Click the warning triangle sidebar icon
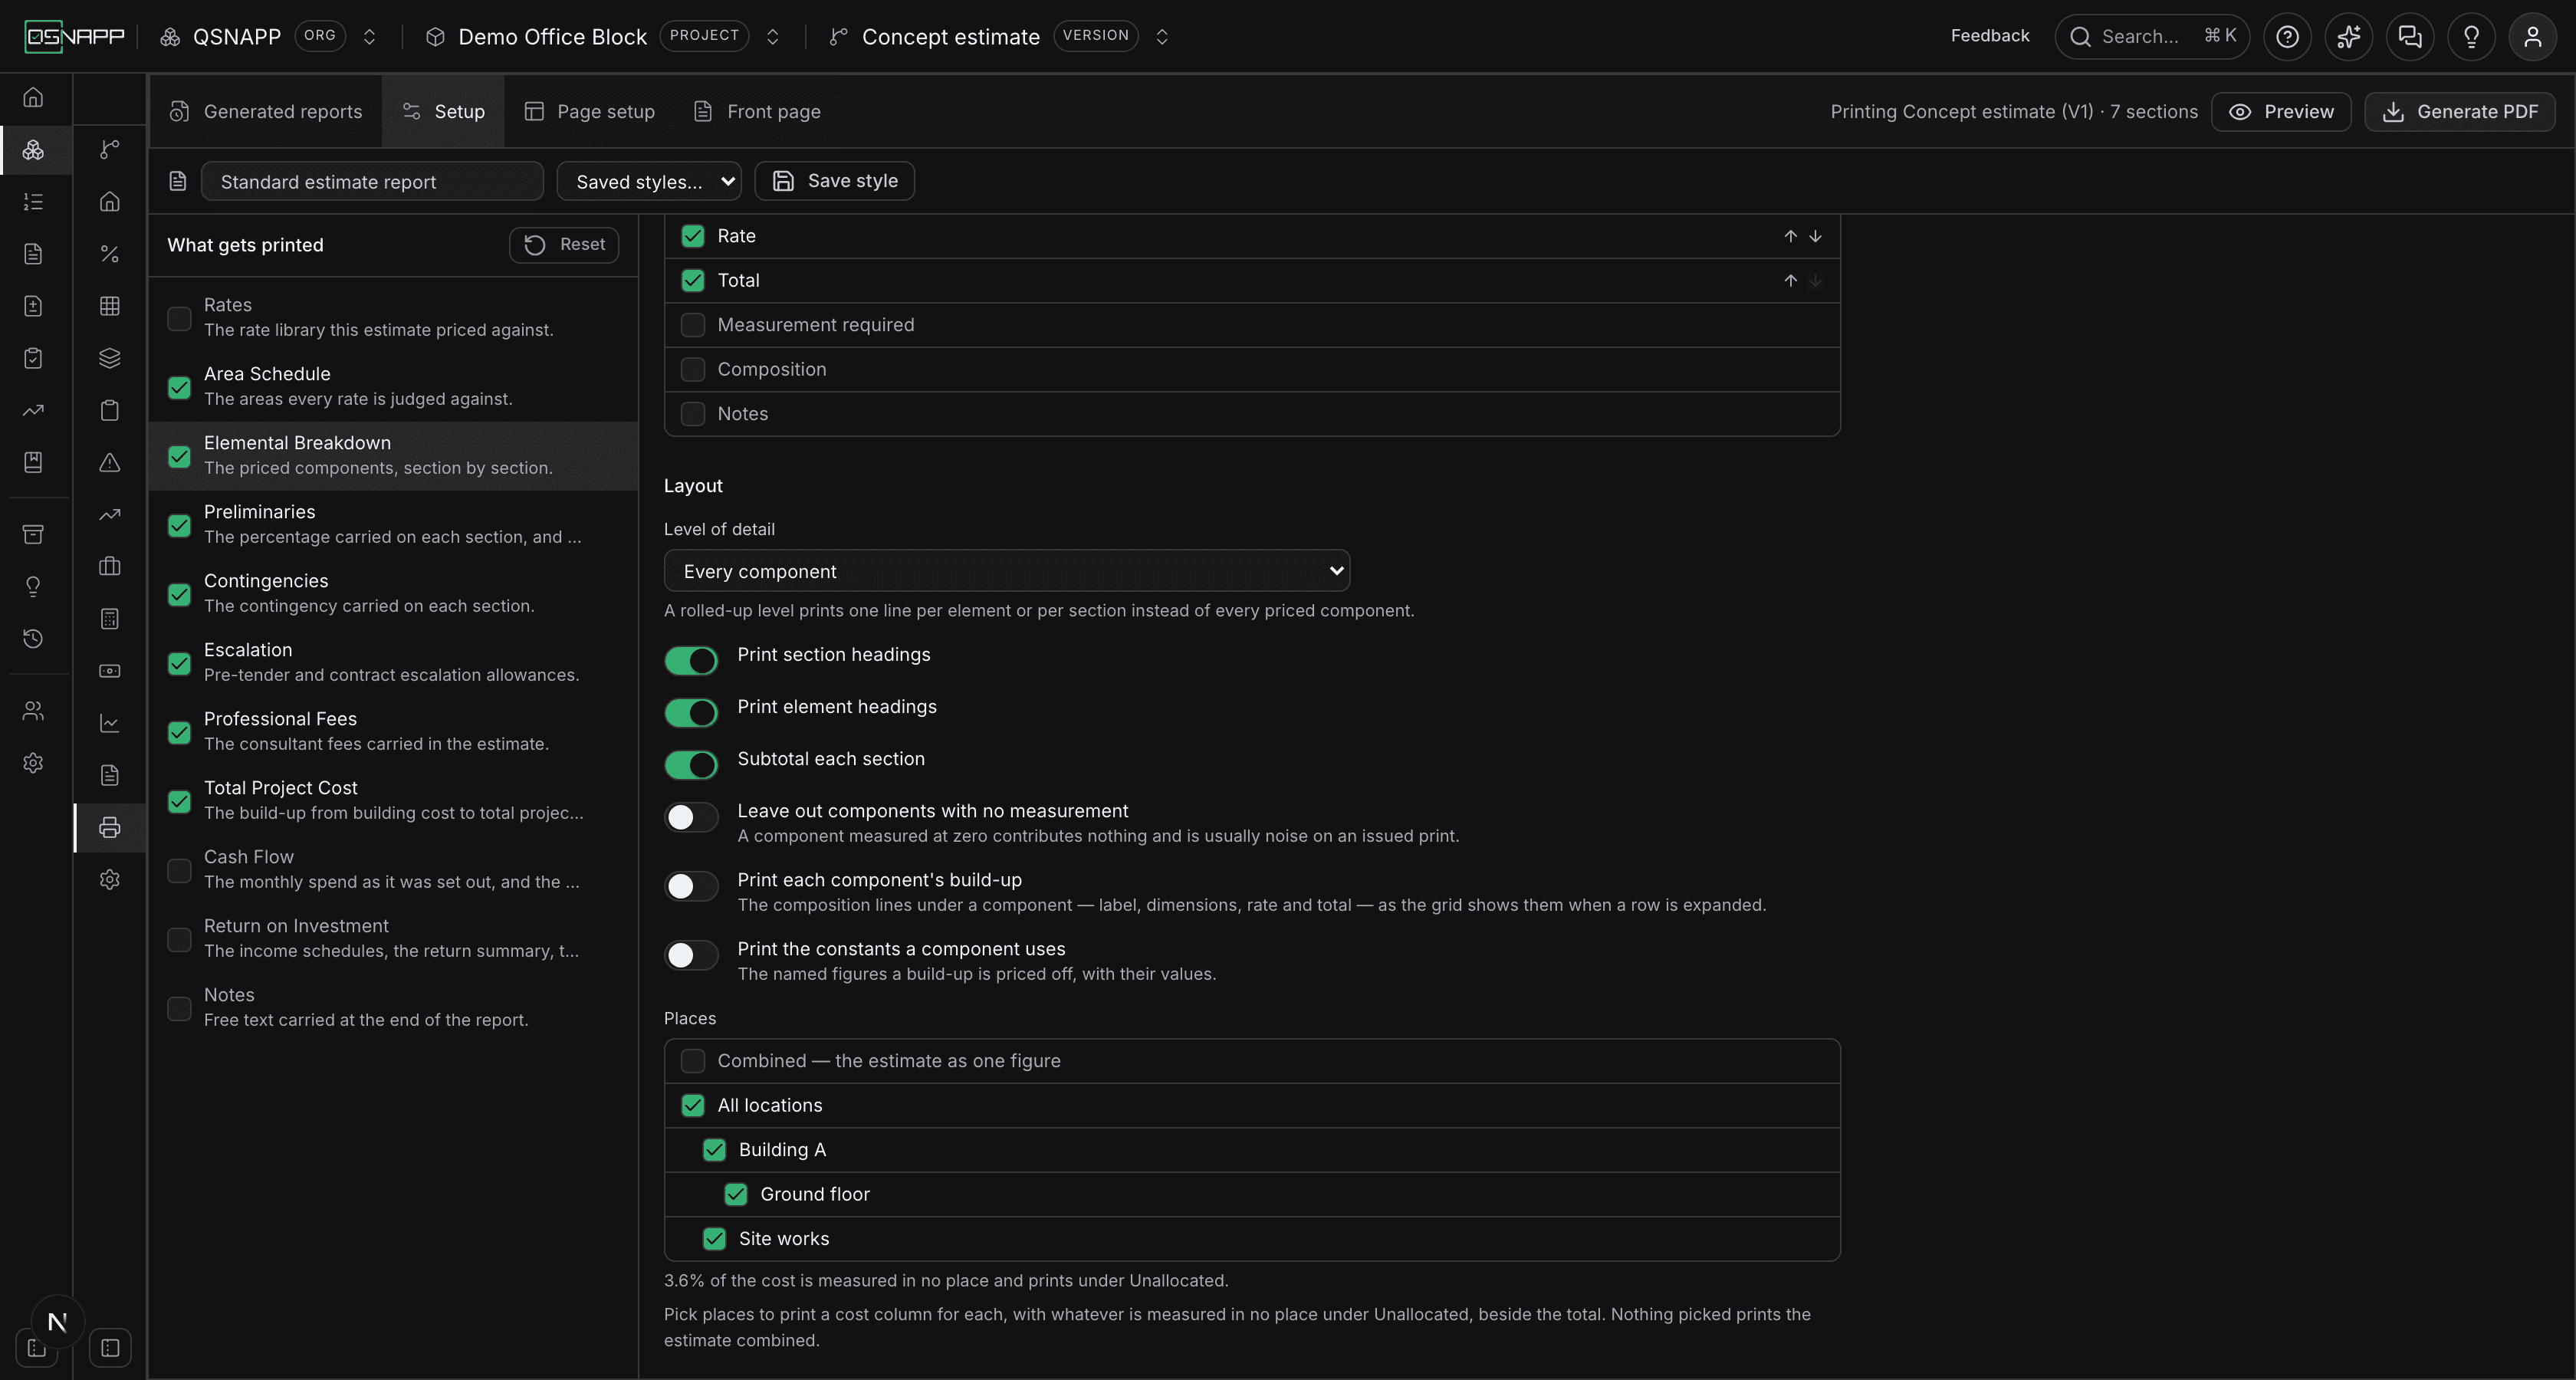This screenshot has width=2576, height=1380. point(110,462)
